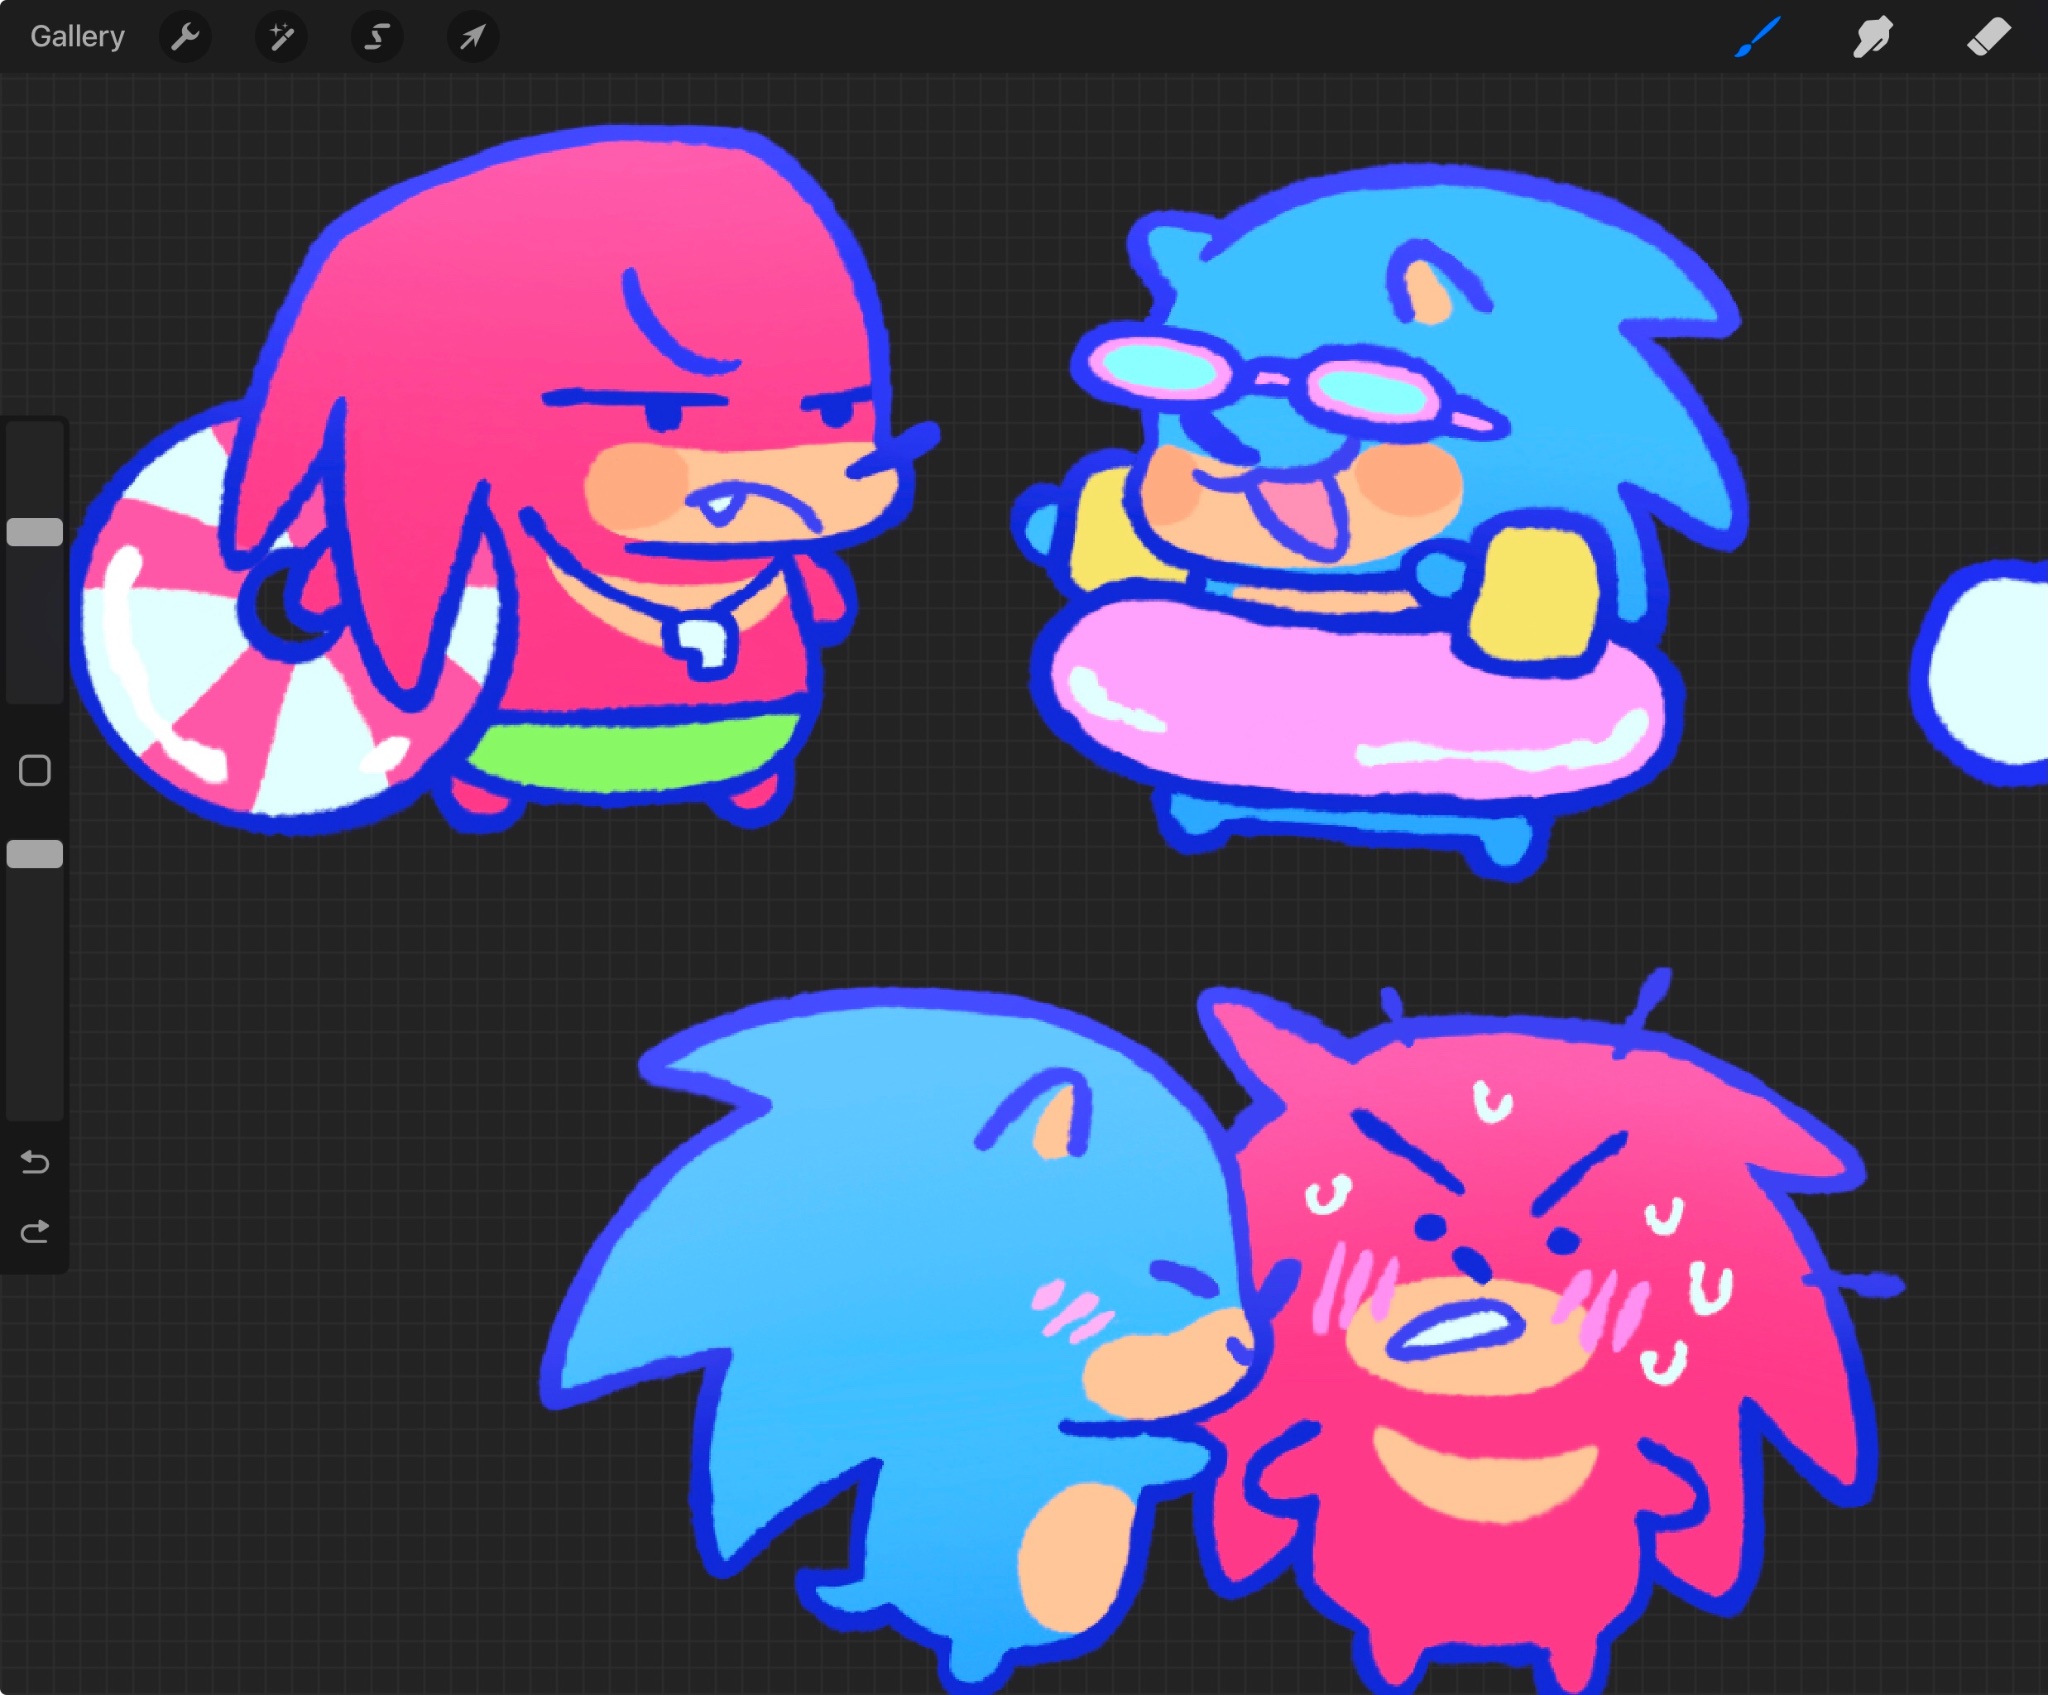Click the brush opacity slider handle
Image resolution: width=2048 pixels, height=1695 pixels.
[x=35, y=854]
